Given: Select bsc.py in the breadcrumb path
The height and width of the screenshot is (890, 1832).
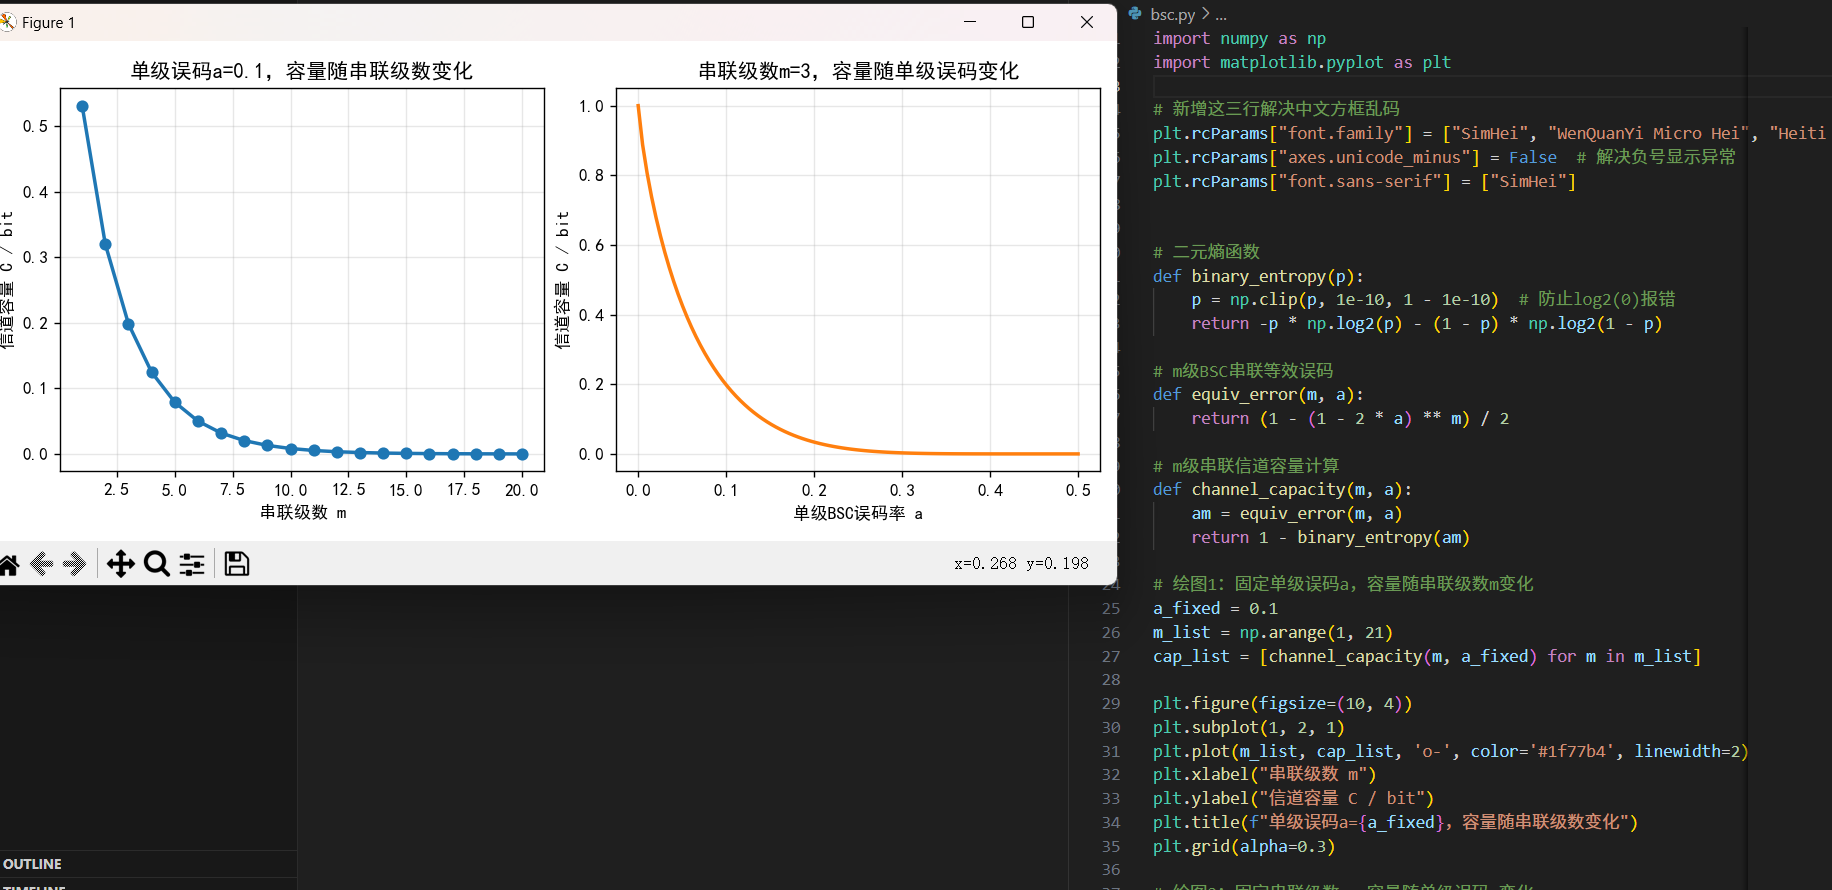Looking at the screenshot, I should point(1172,14).
